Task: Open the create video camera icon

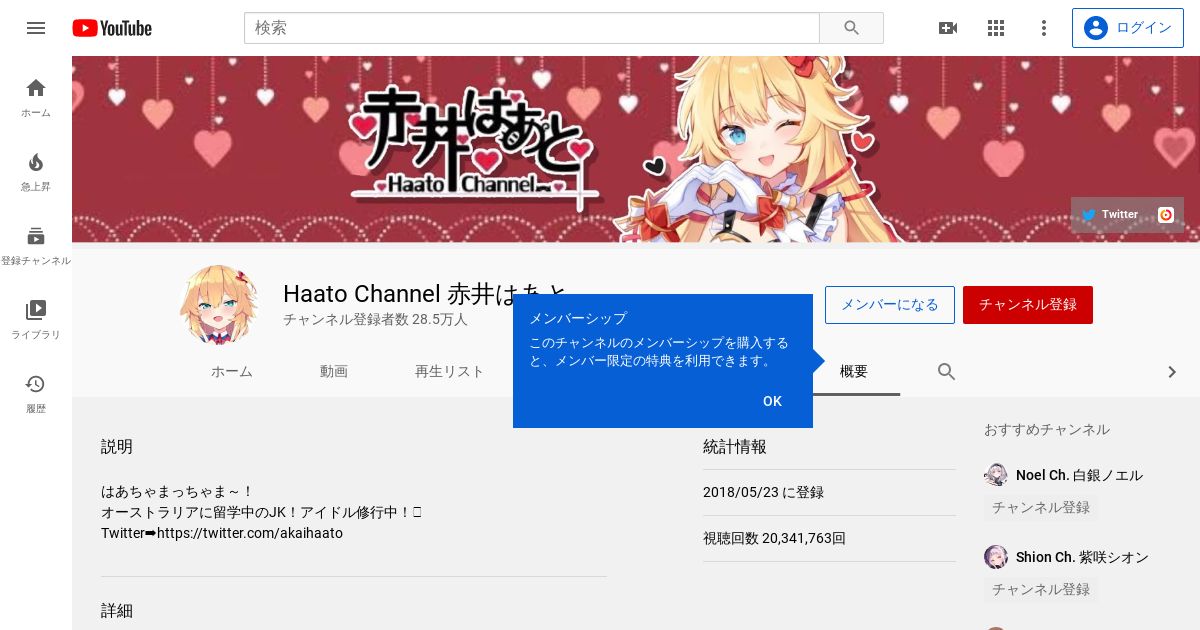Action: (948, 28)
